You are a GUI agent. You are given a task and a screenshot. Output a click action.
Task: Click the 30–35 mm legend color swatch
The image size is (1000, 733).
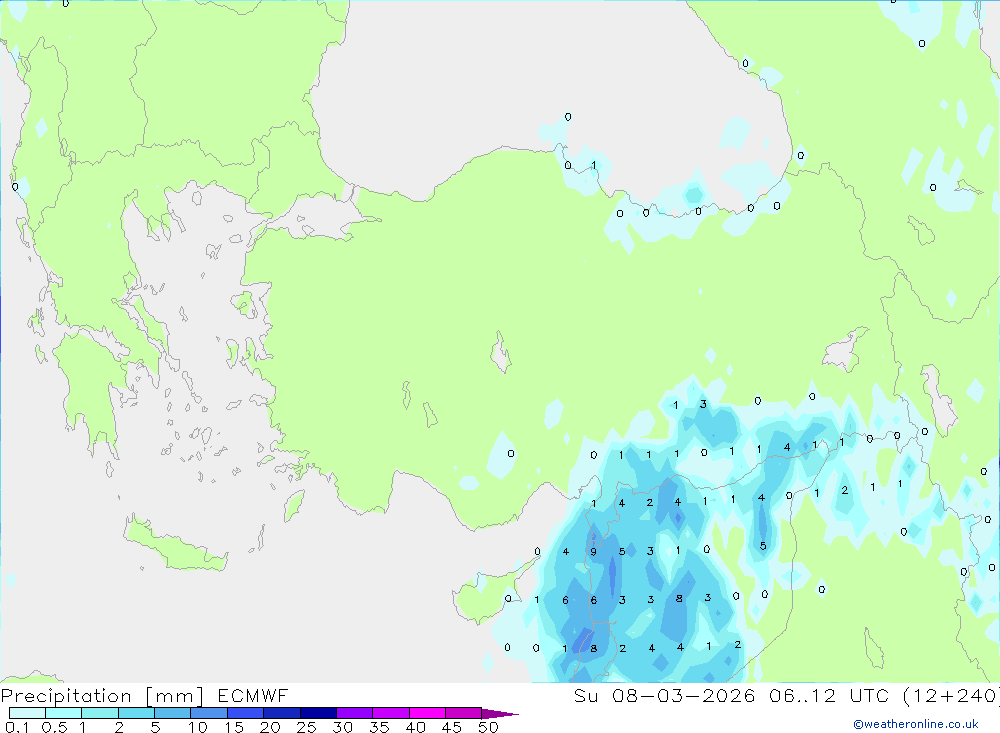[x=355, y=713]
